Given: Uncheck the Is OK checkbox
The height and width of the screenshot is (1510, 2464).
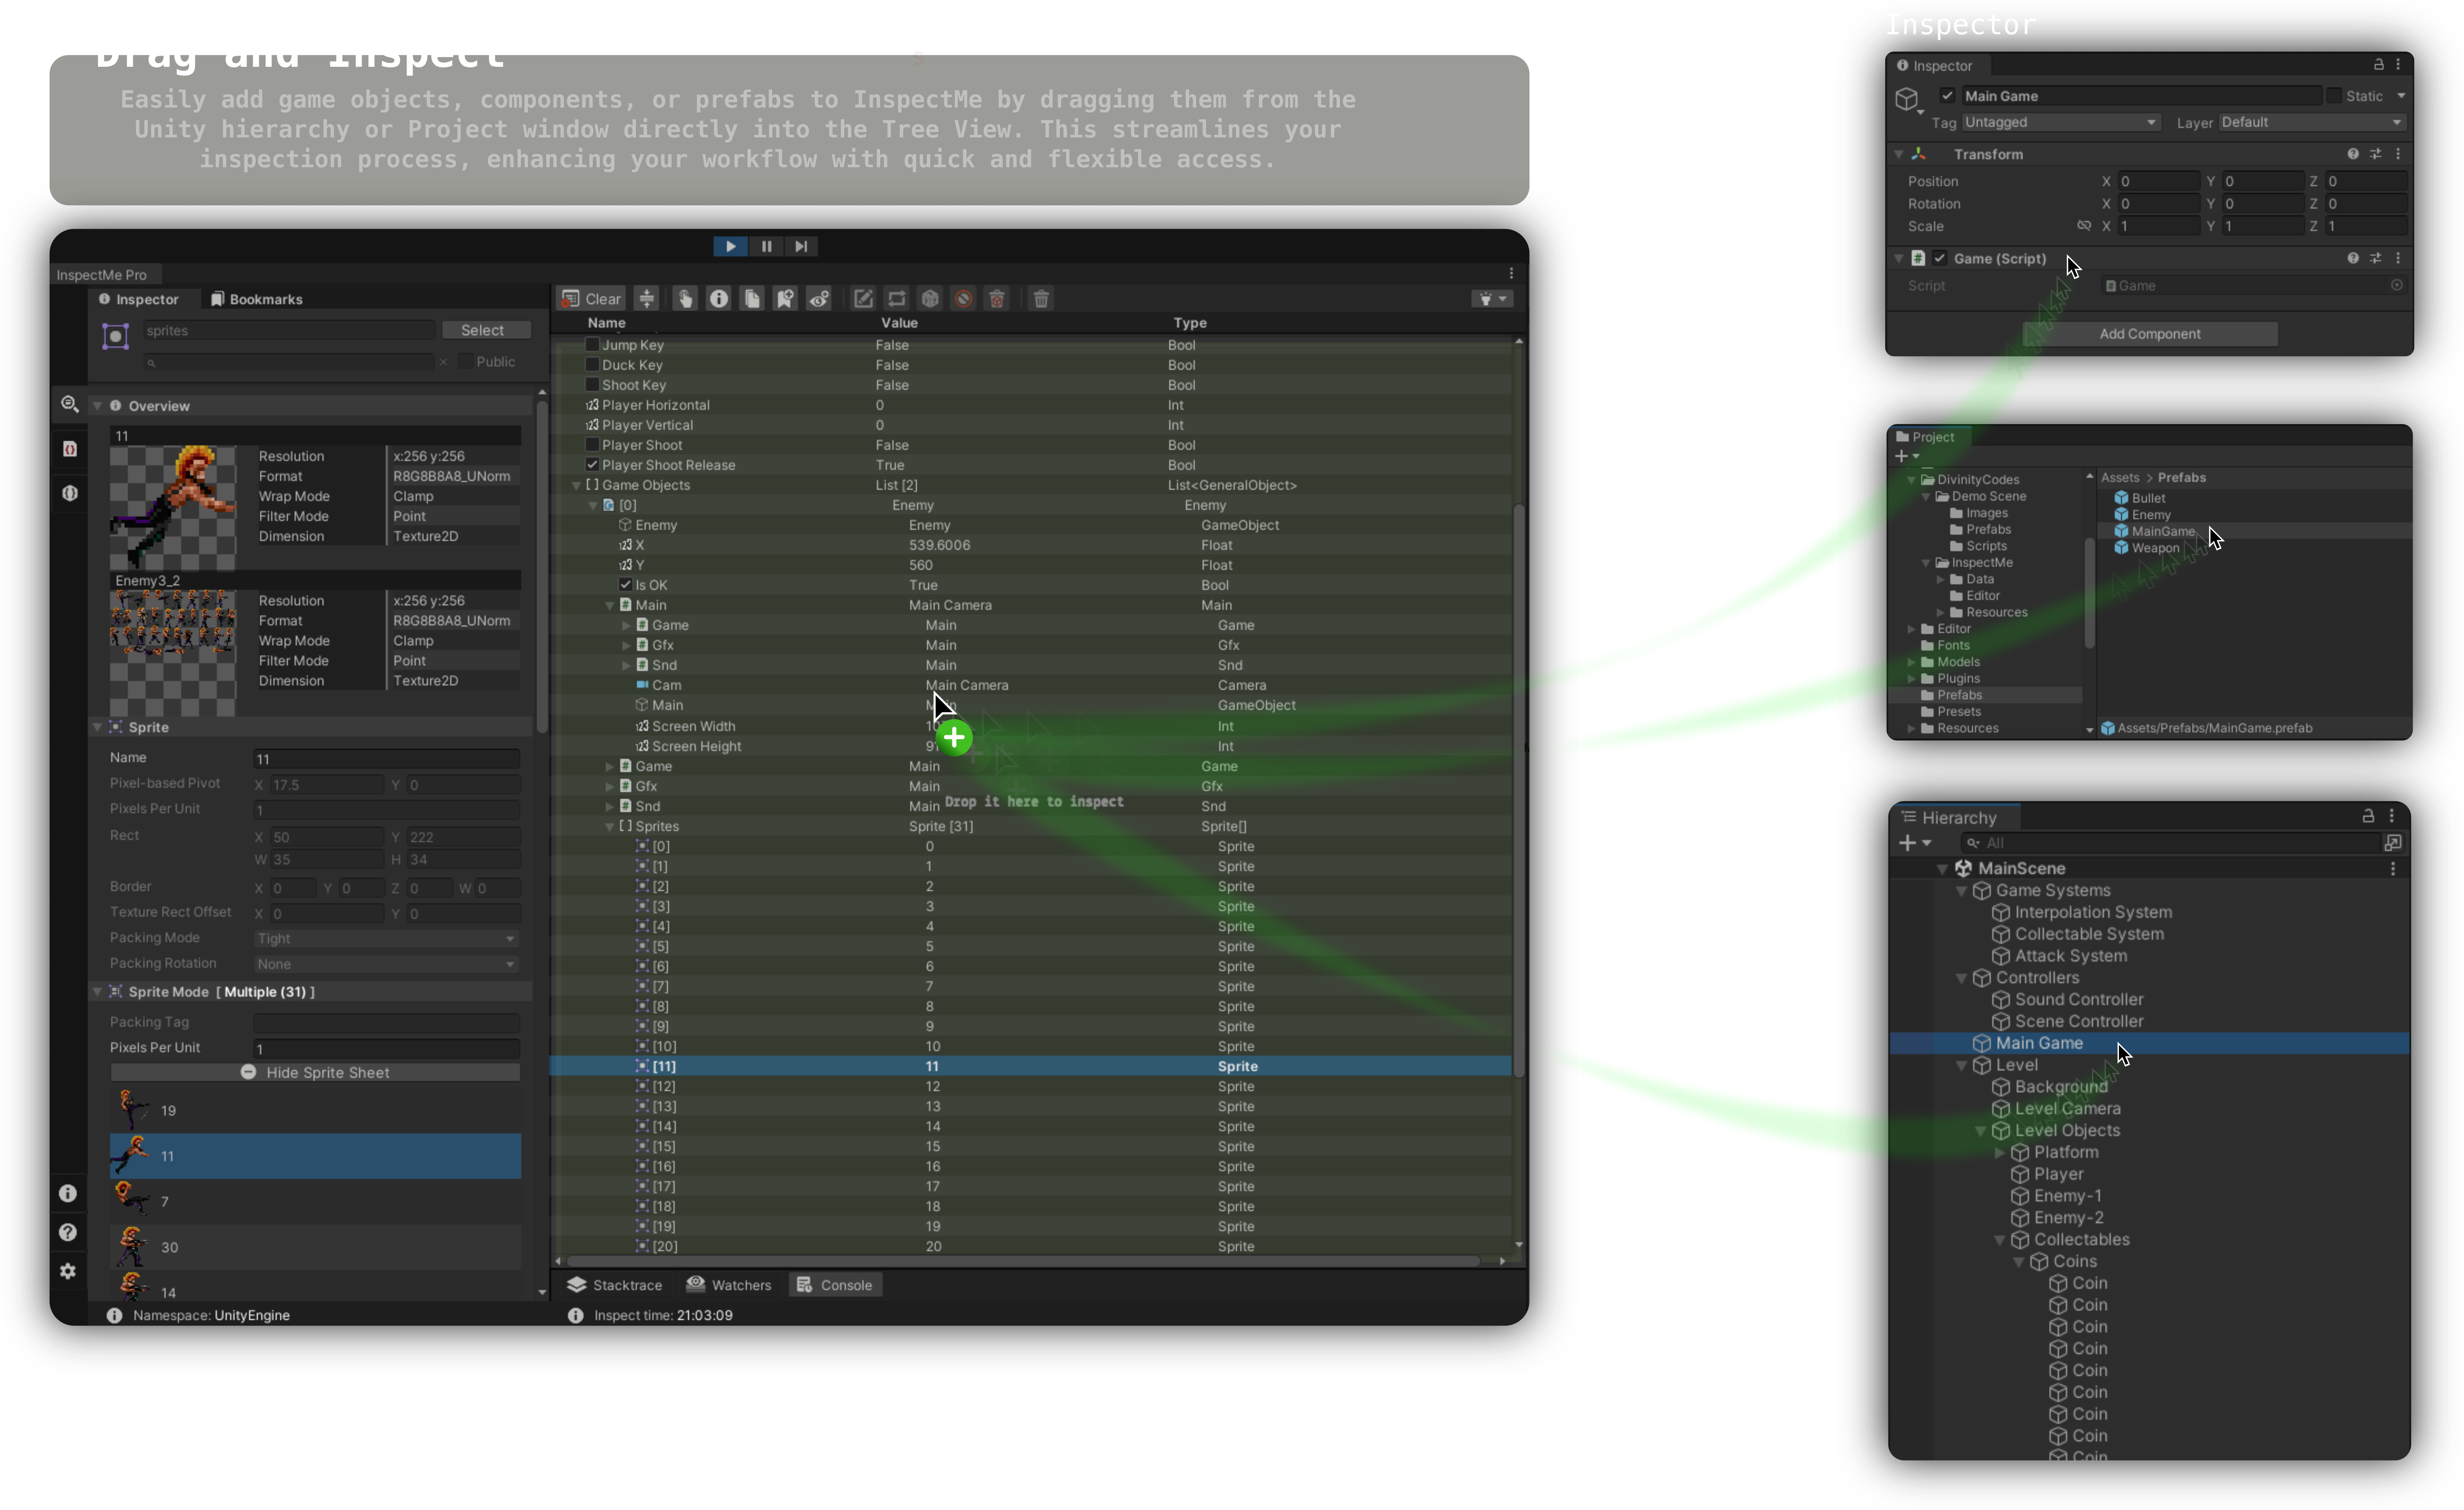Looking at the screenshot, I should [x=626, y=585].
